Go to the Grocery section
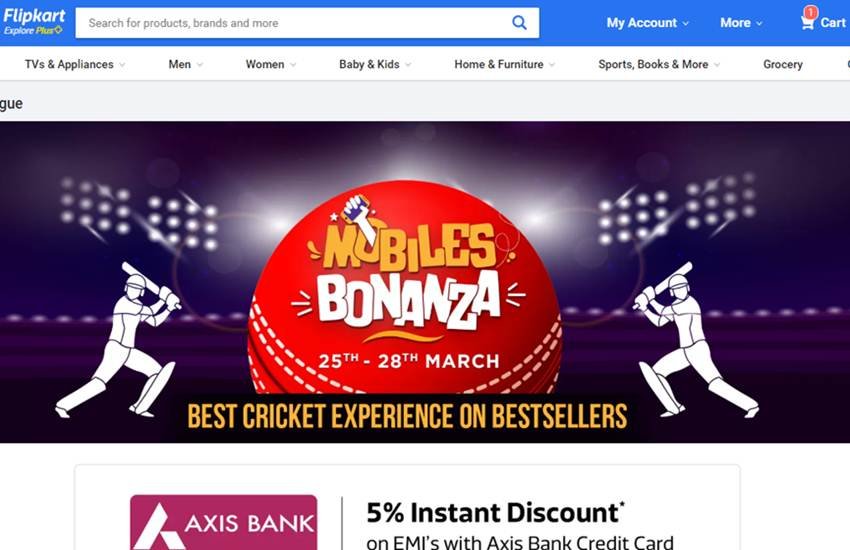850x550 pixels. click(783, 64)
